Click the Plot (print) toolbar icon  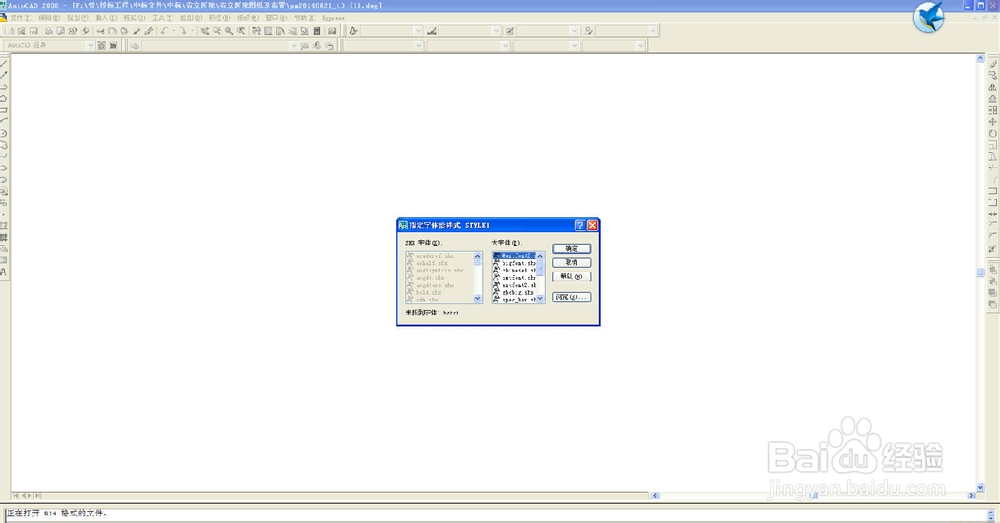(48, 31)
